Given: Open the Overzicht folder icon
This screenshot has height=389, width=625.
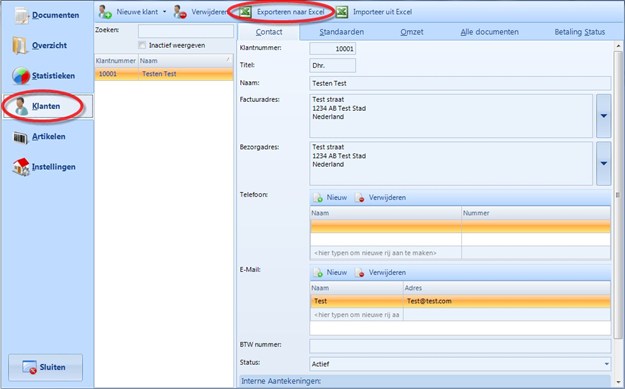Looking at the screenshot, I should pos(20,45).
